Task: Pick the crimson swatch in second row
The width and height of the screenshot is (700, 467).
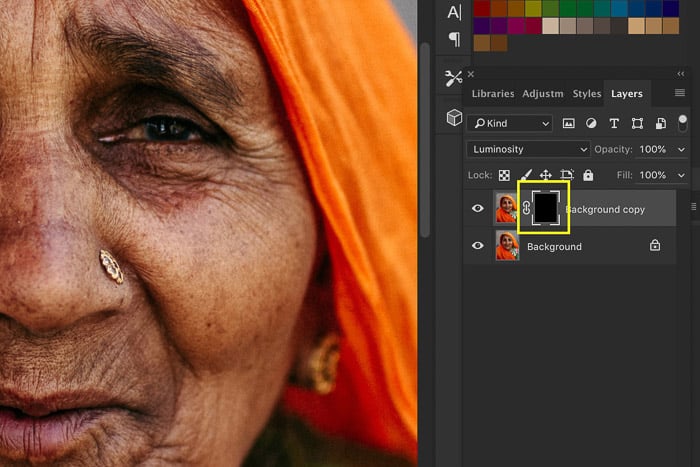Action: [x=533, y=26]
